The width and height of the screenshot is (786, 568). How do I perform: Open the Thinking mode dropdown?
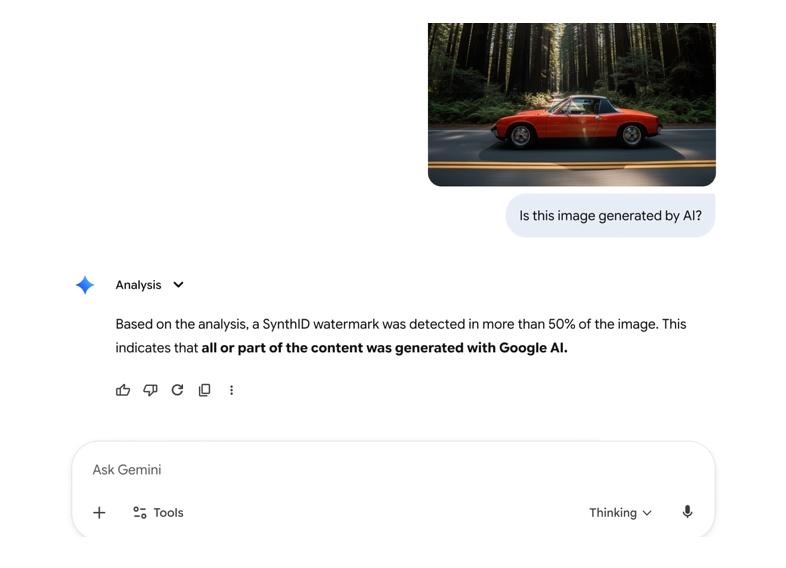coord(613,513)
